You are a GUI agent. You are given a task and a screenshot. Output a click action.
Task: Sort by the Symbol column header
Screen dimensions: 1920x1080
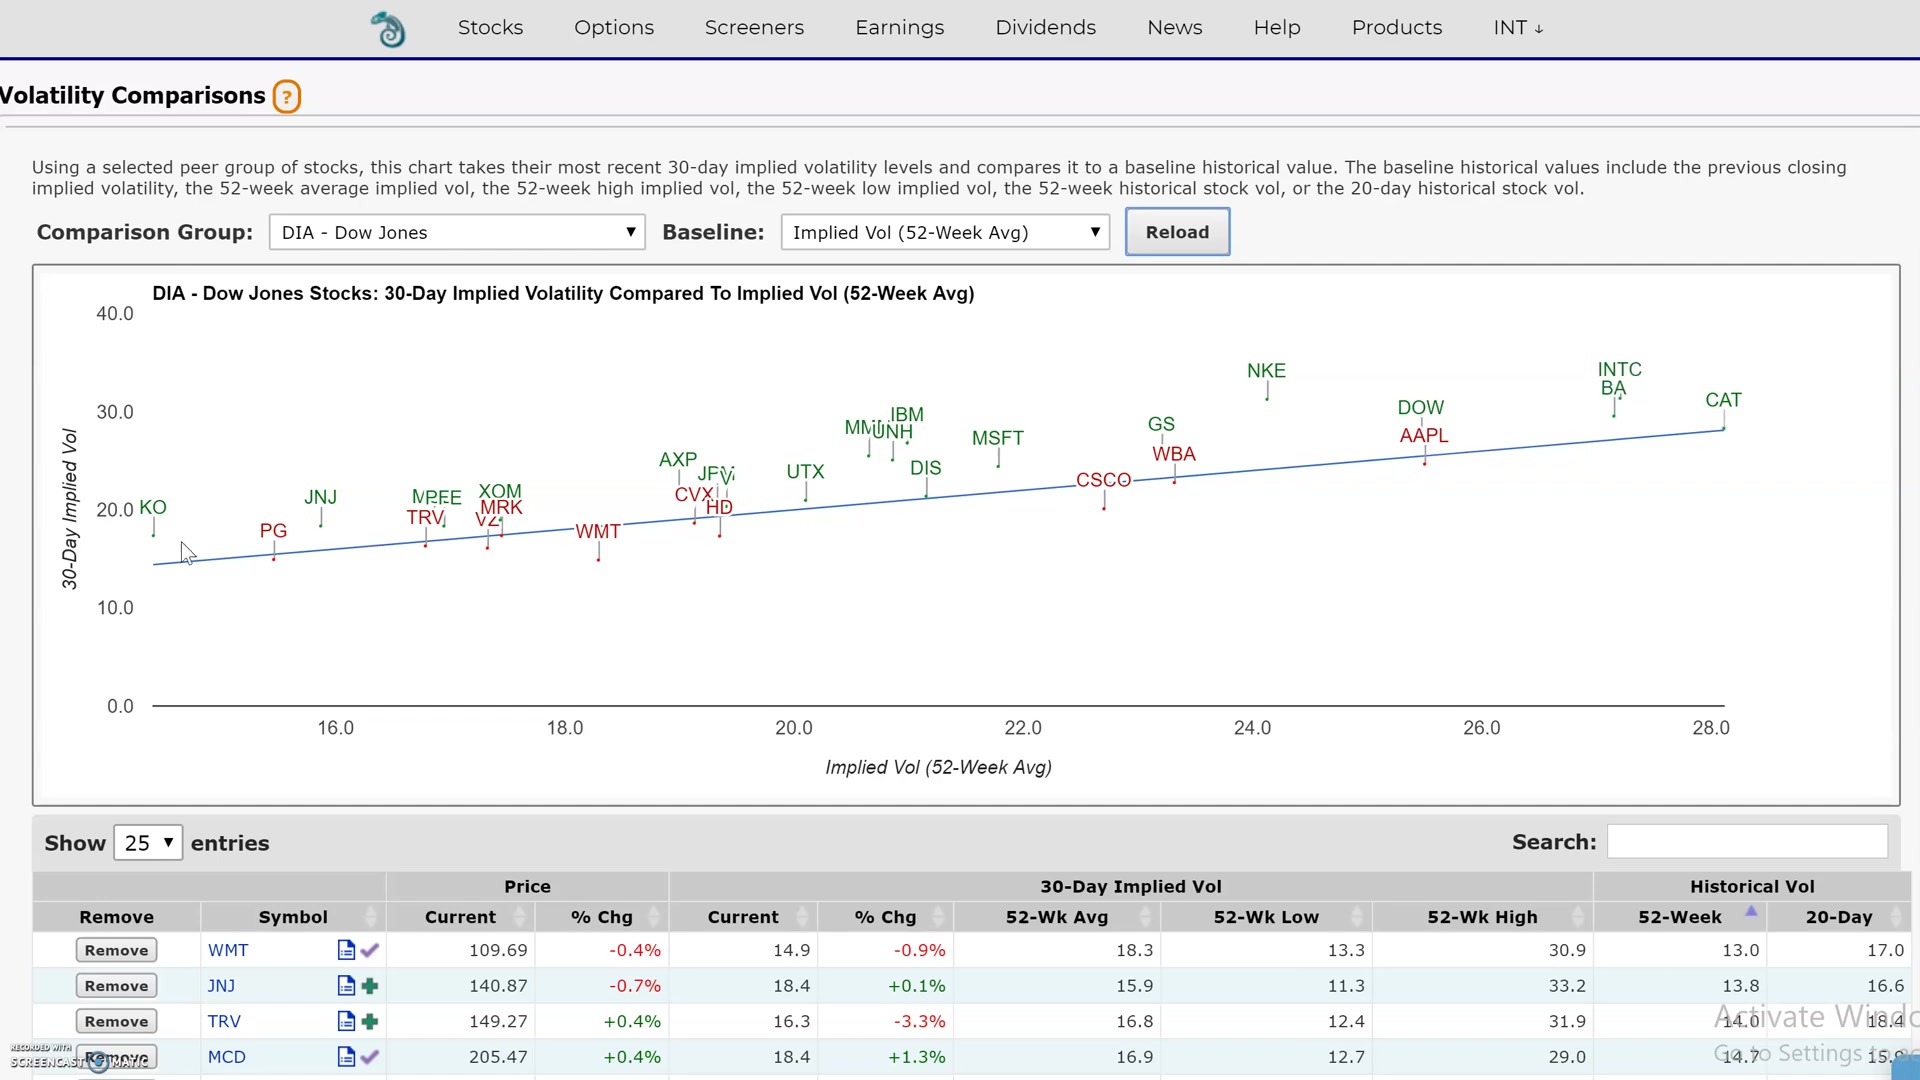[x=293, y=917]
